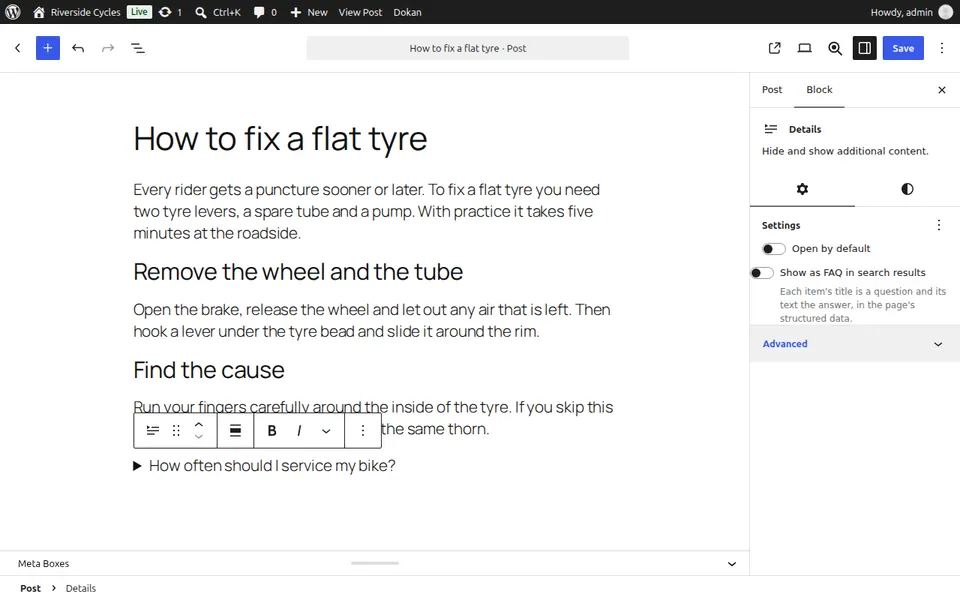Go back using the editor back arrow
The width and height of the screenshot is (960, 600).
point(18,48)
